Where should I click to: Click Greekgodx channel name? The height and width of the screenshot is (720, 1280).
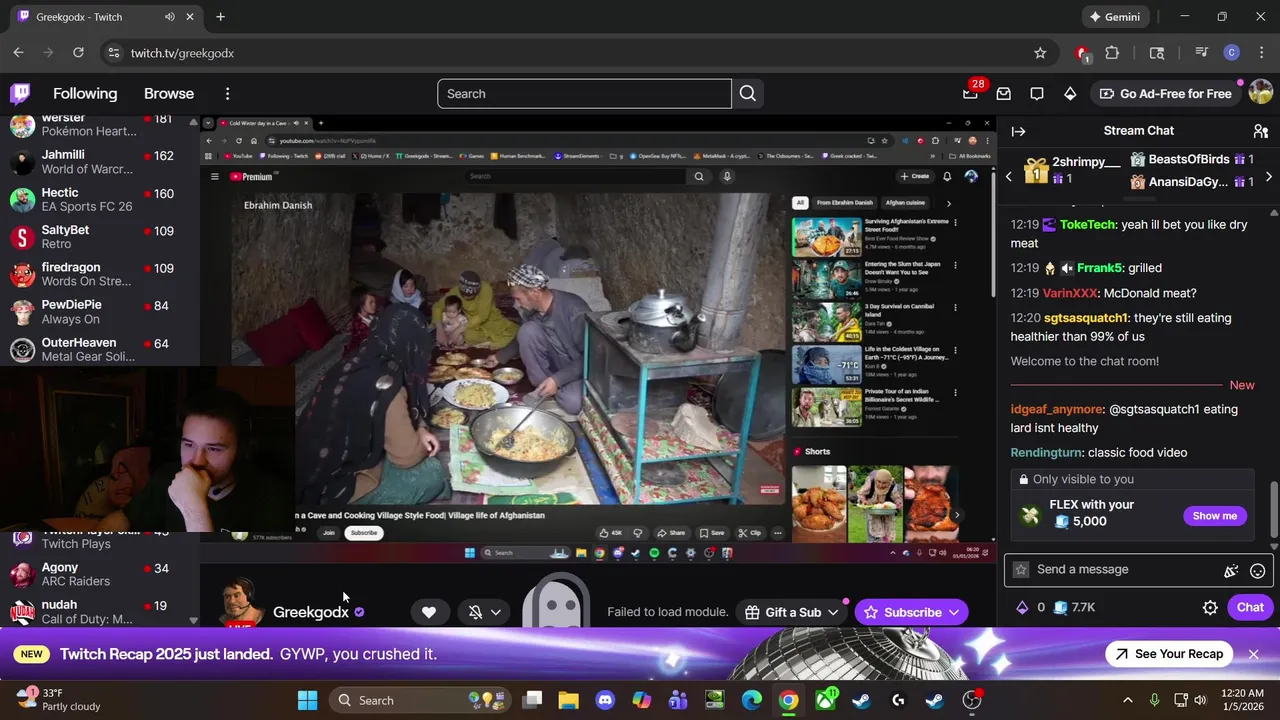(x=311, y=612)
